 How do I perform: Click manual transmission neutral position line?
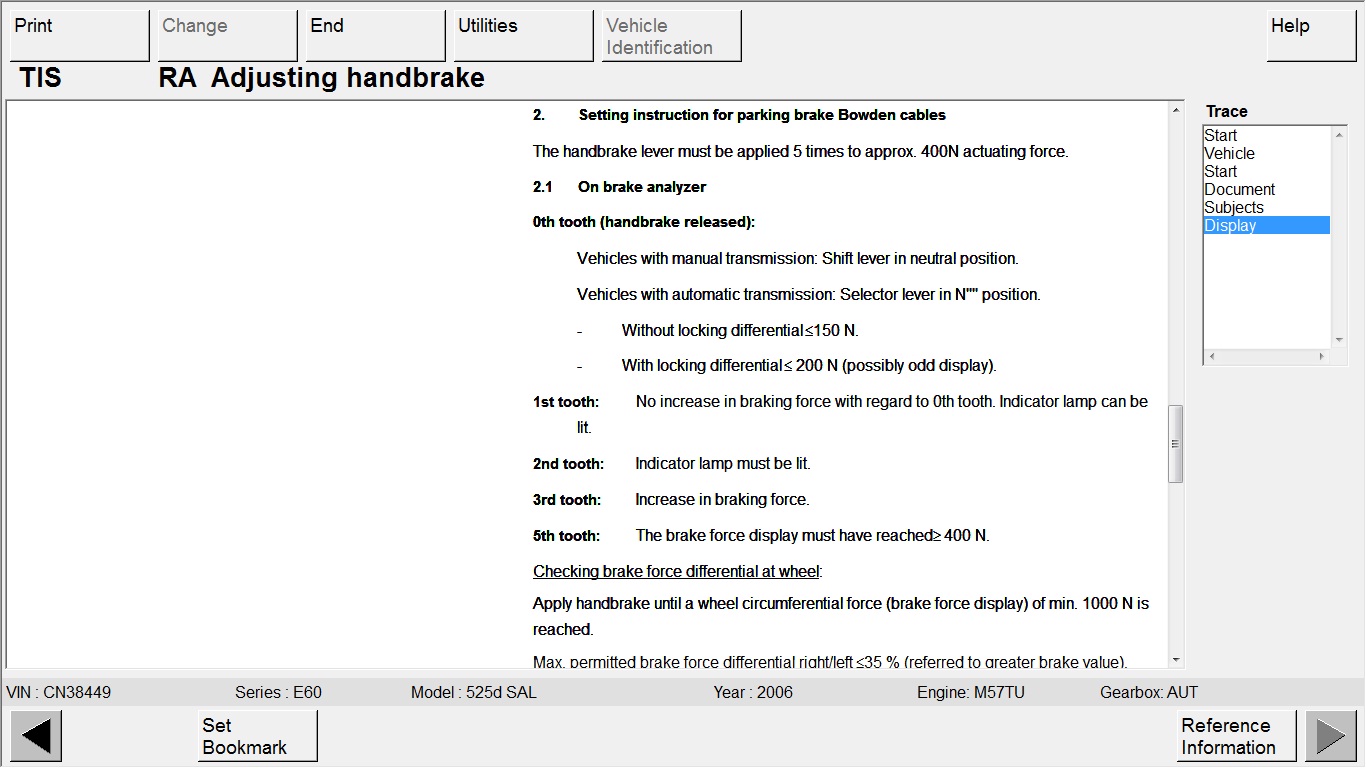797,258
